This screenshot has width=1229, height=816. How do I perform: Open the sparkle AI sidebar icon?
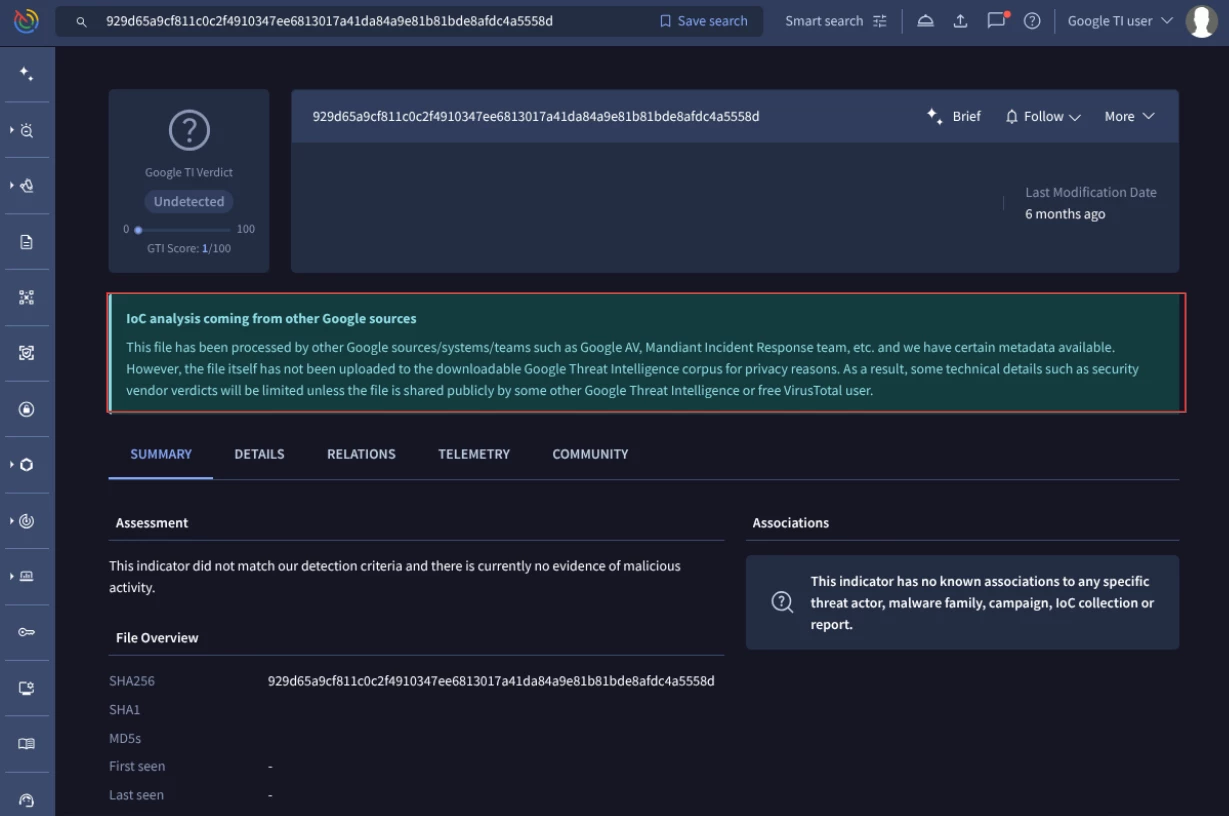coord(27,74)
